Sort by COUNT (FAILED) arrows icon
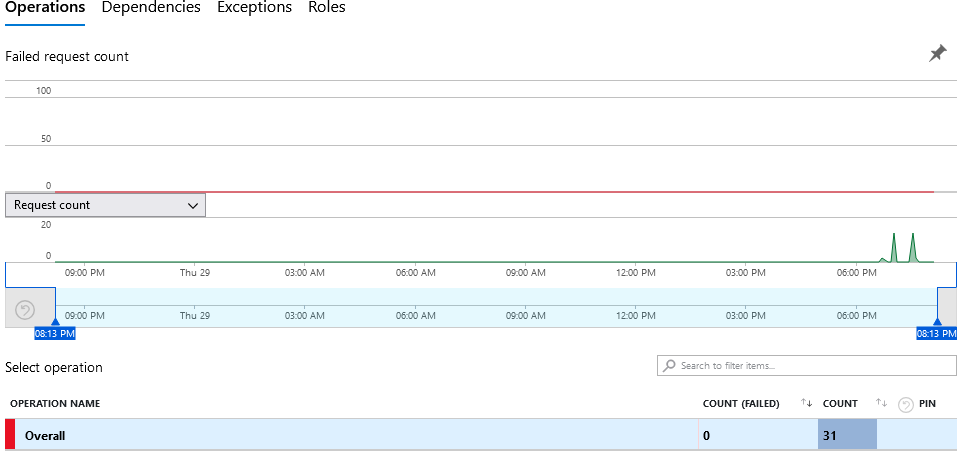The image size is (971, 472). coord(806,403)
